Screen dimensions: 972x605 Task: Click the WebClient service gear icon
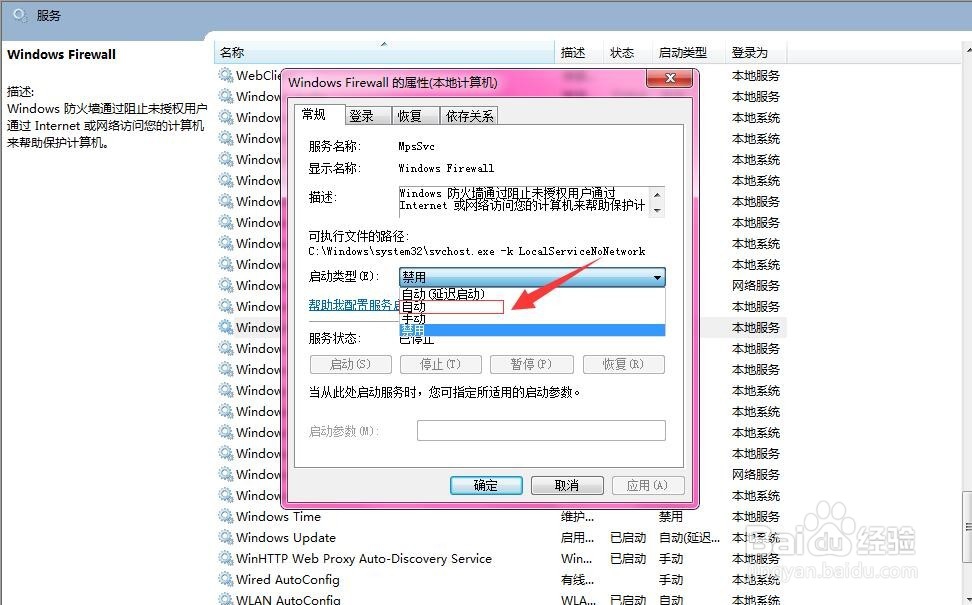(x=226, y=76)
